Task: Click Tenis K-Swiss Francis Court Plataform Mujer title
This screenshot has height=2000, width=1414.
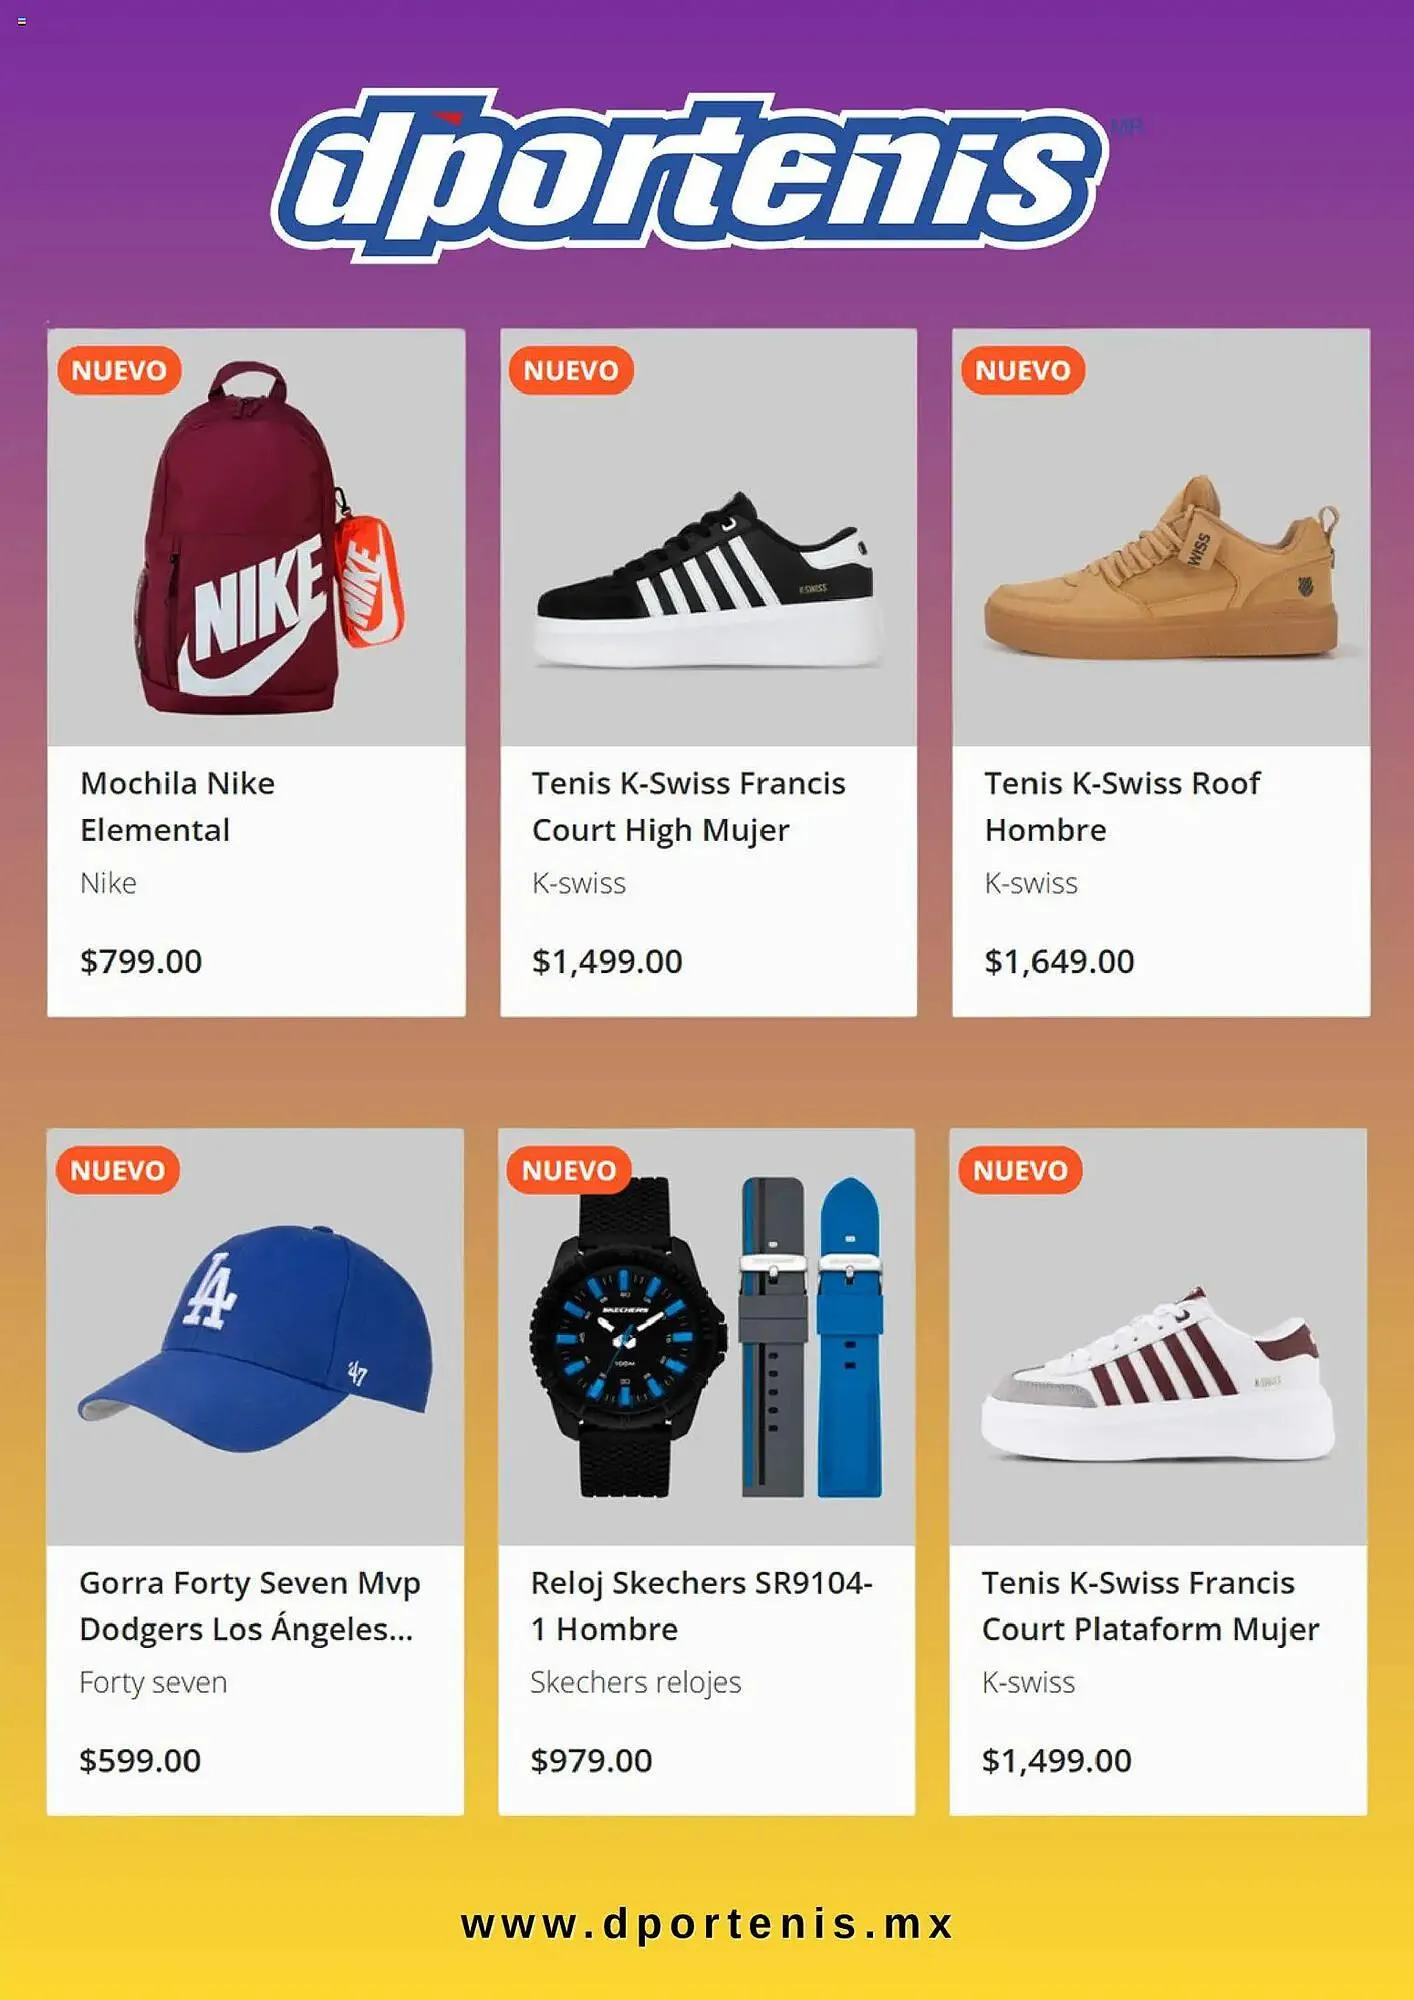Action: click(1150, 1606)
